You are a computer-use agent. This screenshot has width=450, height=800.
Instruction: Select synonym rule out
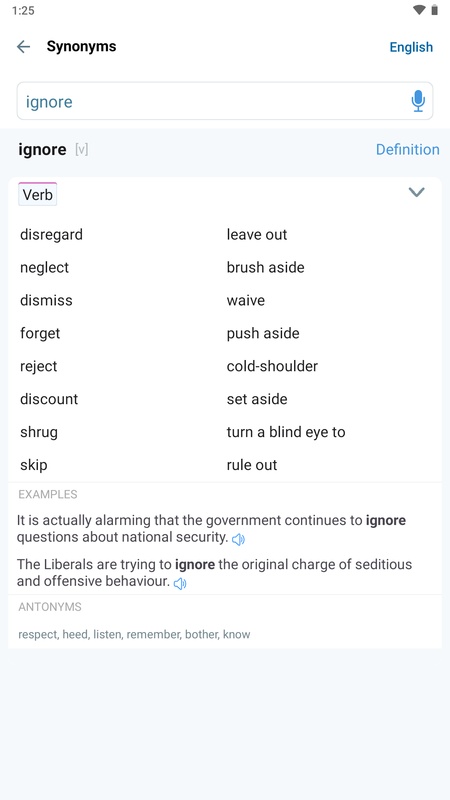pyautogui.click(x=252, y=465)
